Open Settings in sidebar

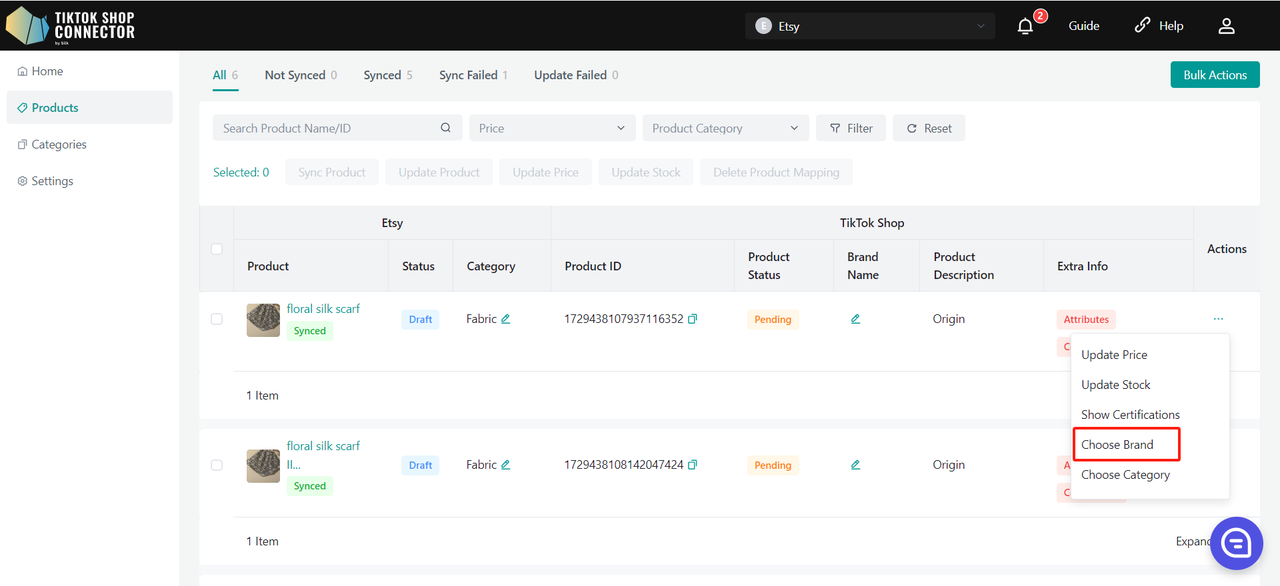tap(45, 181)
